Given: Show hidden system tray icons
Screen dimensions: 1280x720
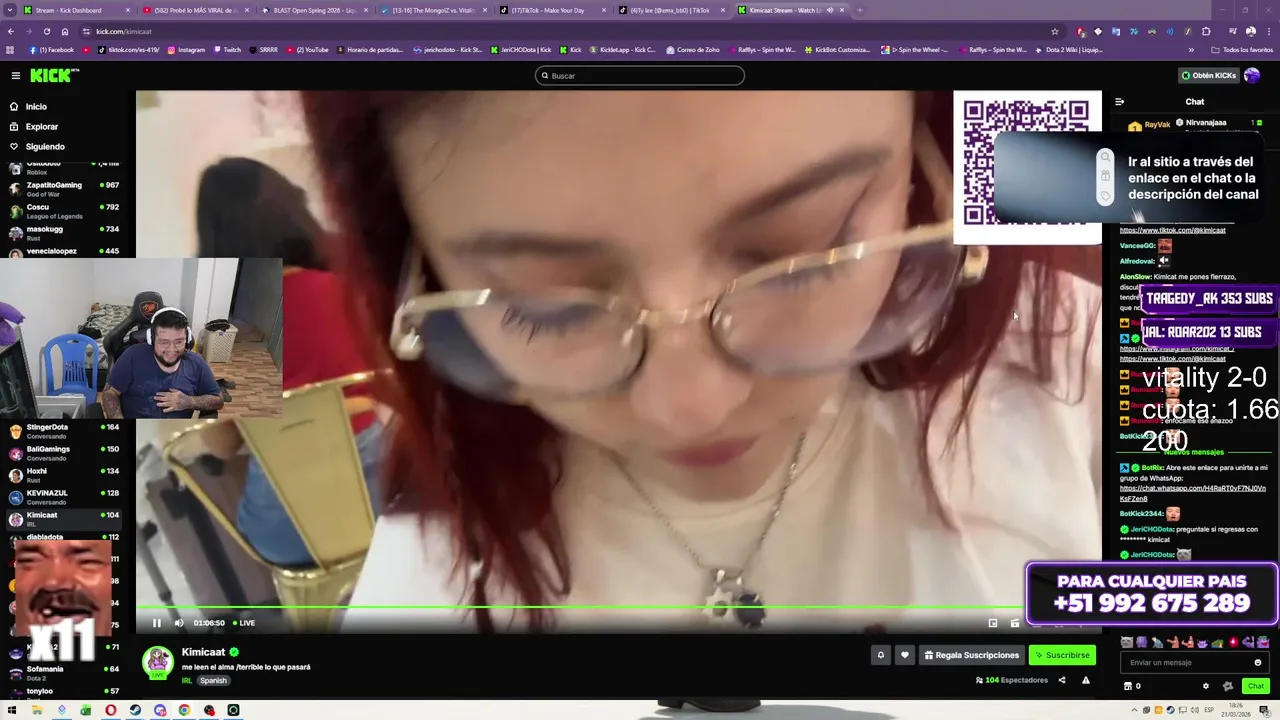Looking at the screenshot, I should pyautogui.click(x=1133, y=710).
